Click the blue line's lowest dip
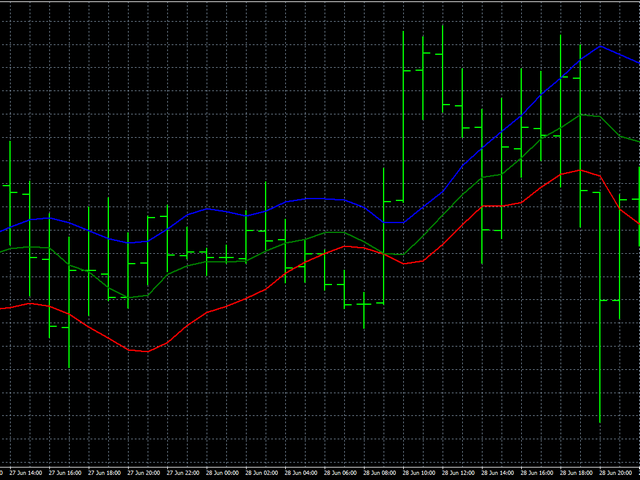The image size is (640, 480). 128,242
